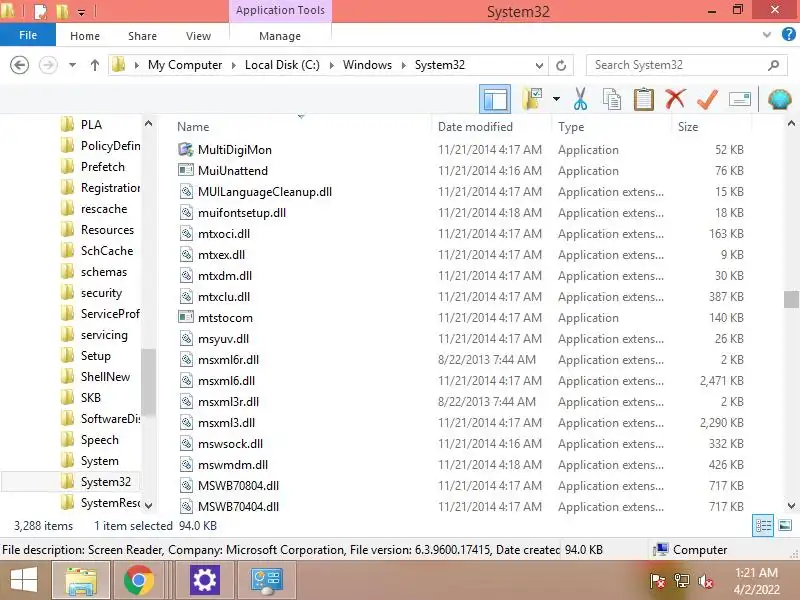
Task: Switch to Details view icon in status bar
Action: [763, 526]
